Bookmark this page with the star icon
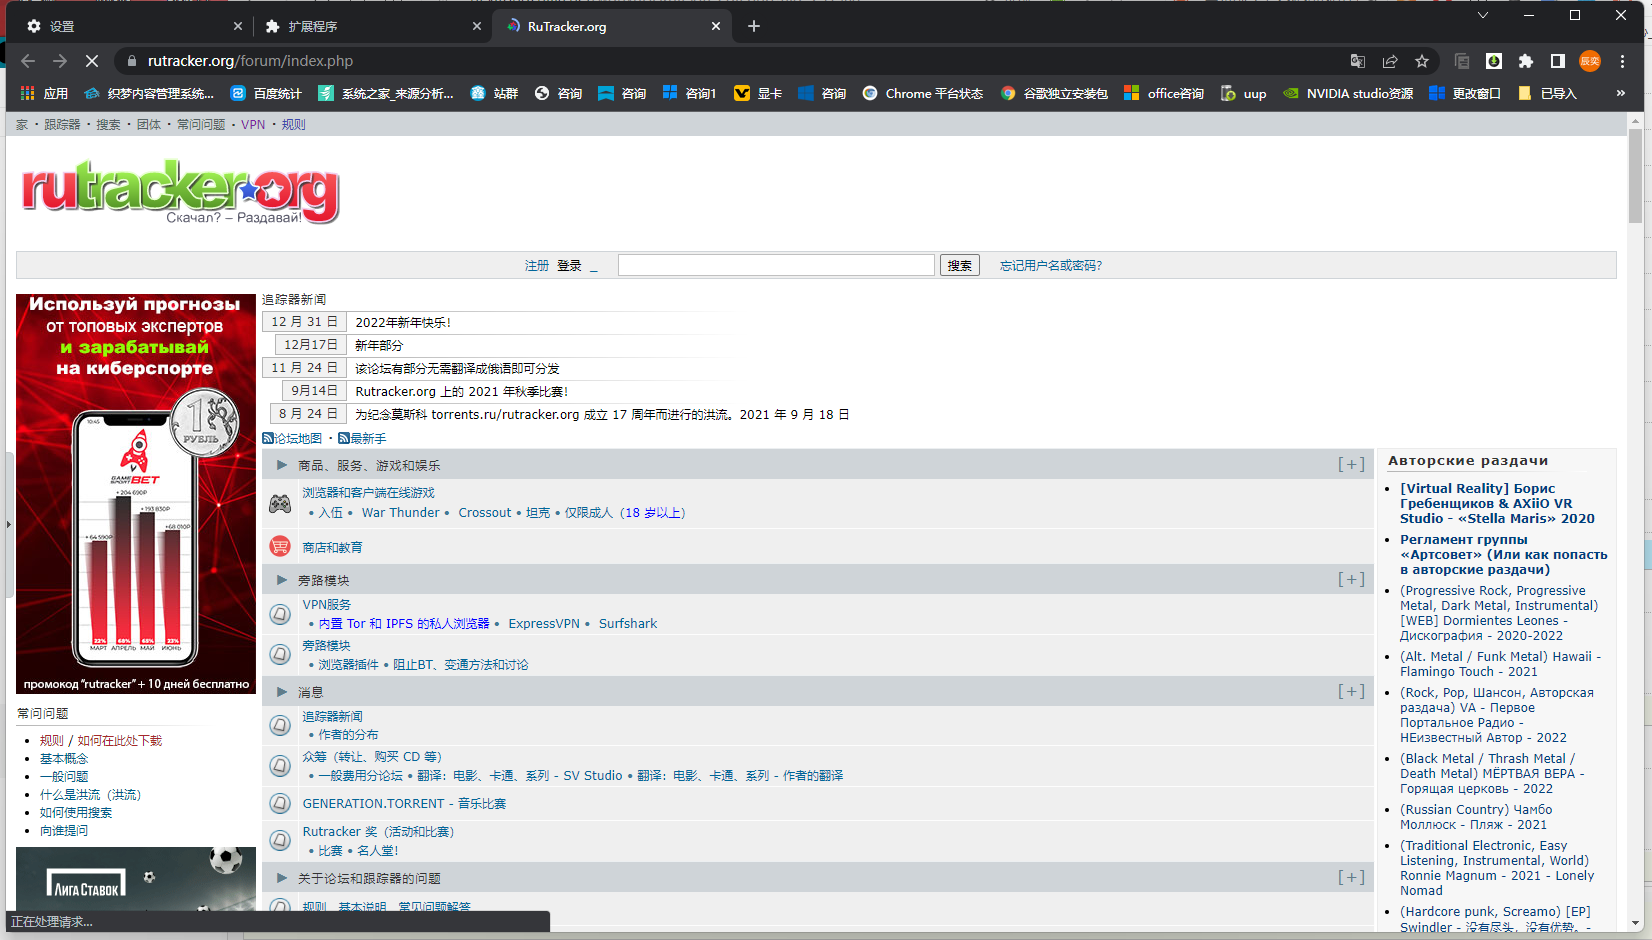Screen dimensions: 1652x940 1422,61
